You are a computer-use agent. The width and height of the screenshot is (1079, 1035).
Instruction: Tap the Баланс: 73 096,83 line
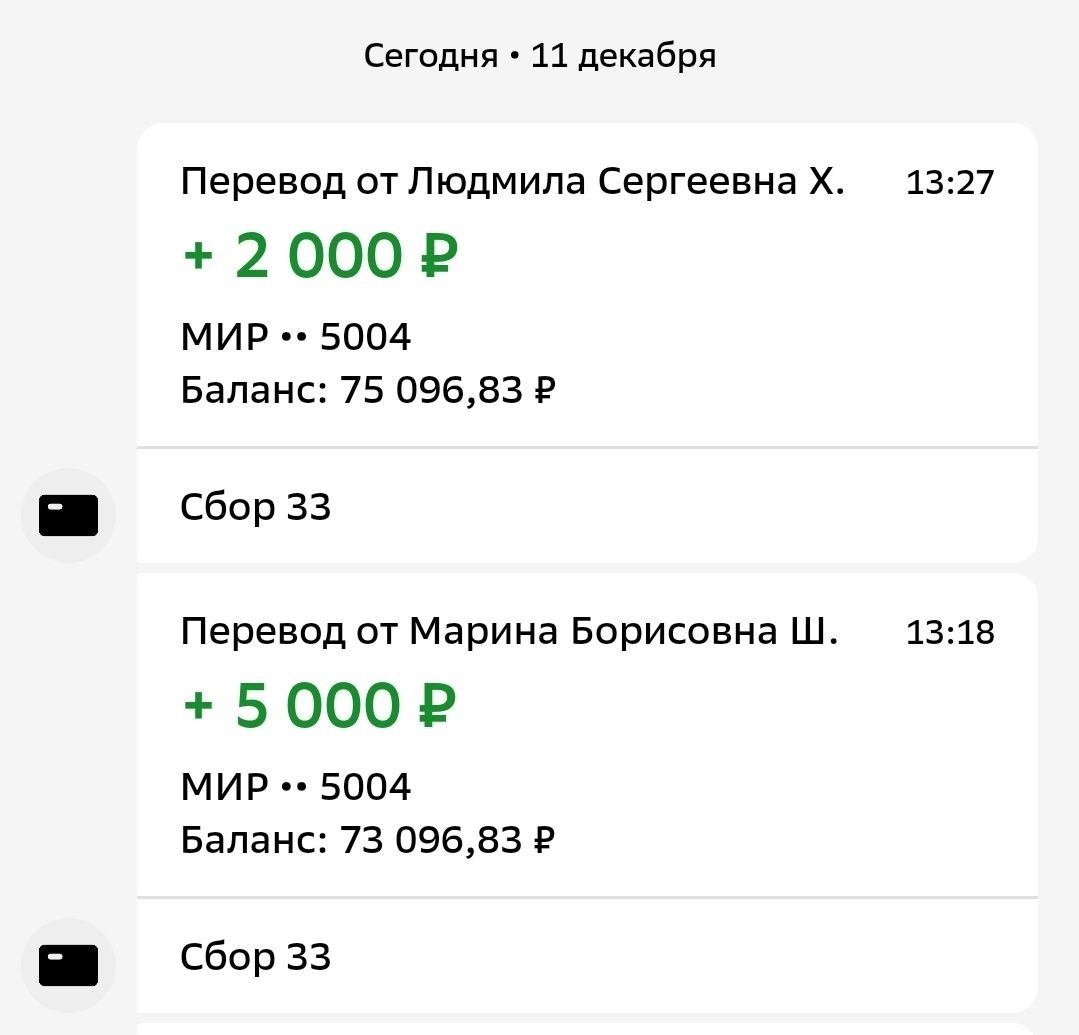tap(367, 840)
